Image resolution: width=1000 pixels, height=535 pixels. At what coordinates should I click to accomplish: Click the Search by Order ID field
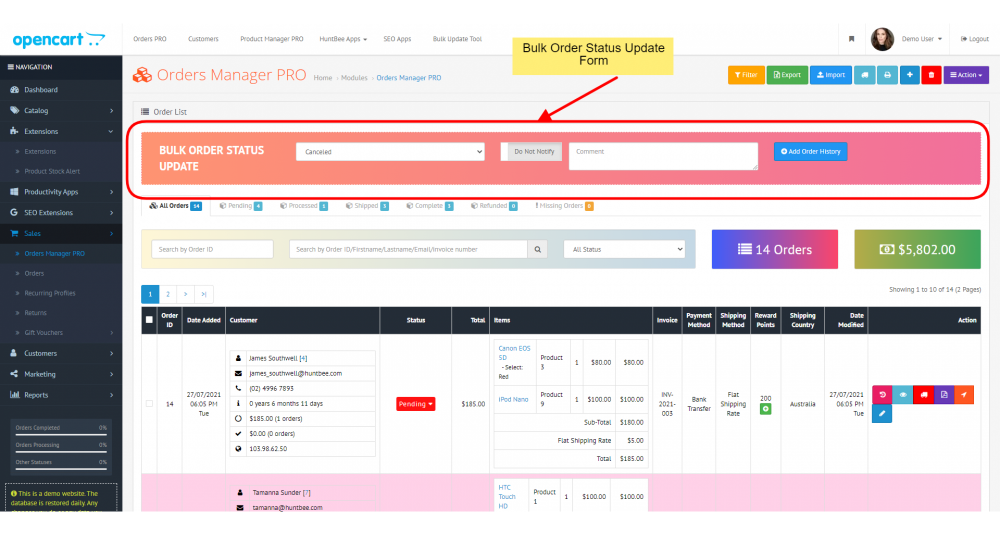point(212,249)
